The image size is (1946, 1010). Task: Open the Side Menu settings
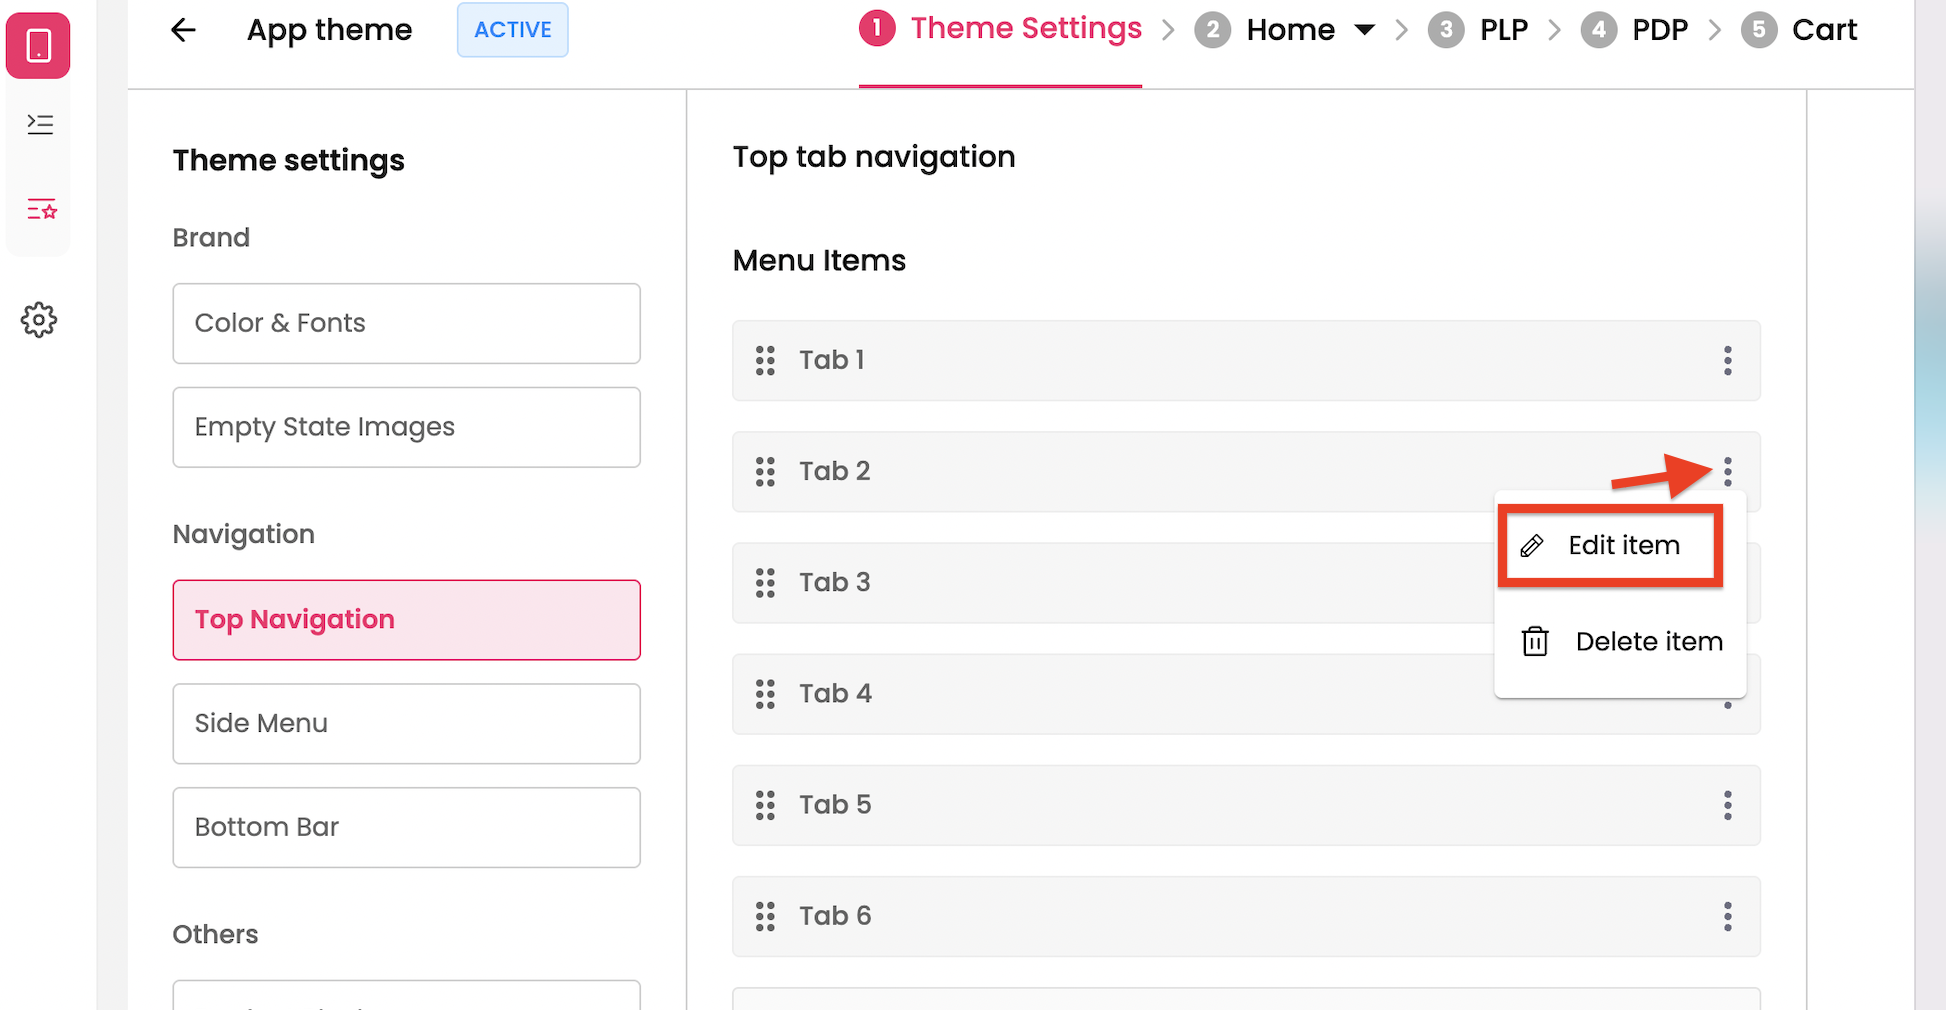coord(406,723)
